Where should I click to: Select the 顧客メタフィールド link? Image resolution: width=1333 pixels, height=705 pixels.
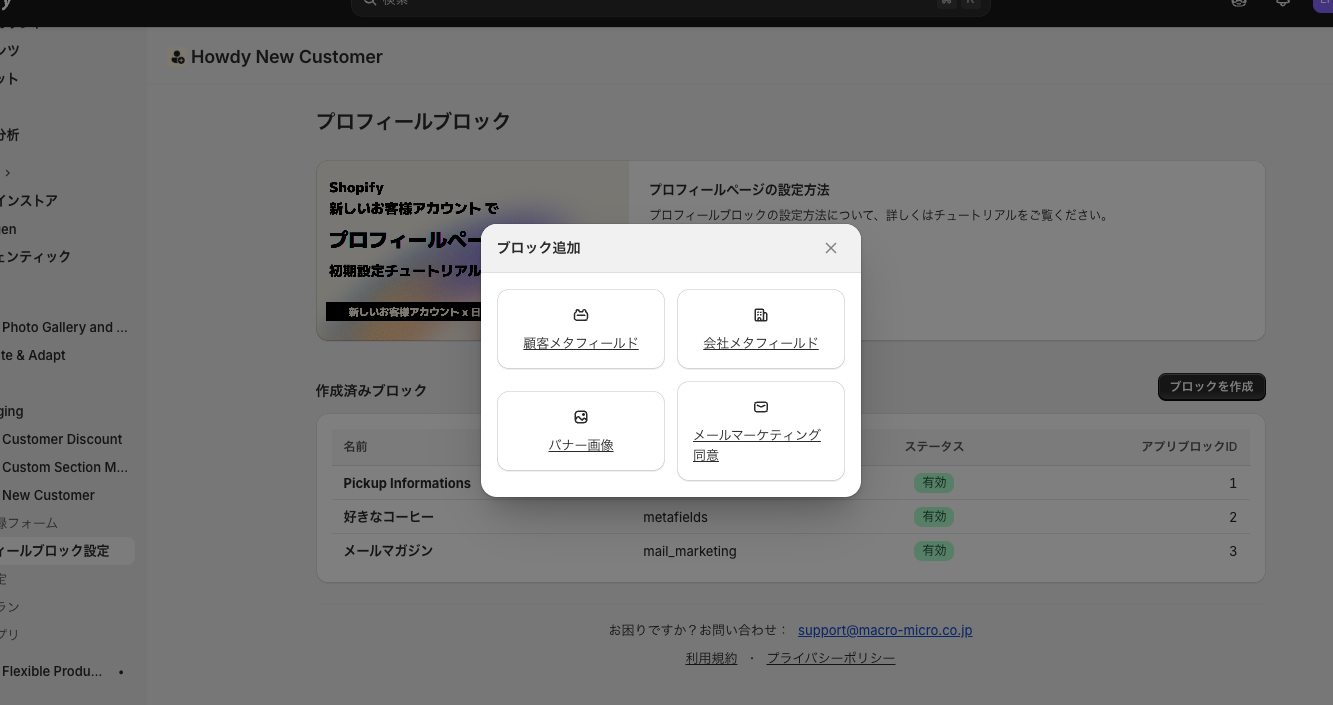tap(581, 343)
